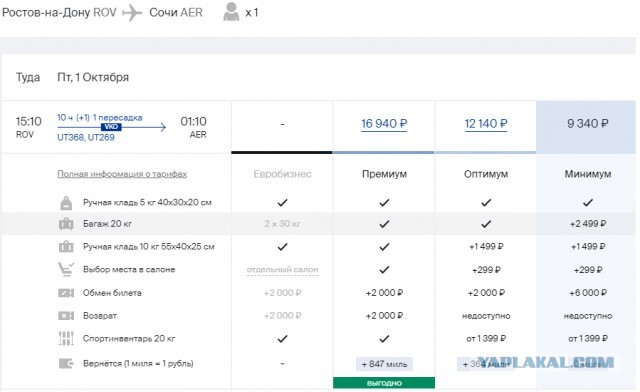Click +299 ₽ seat selection in Optimum
The image size is (640, 392).
click(x=486, y=270)
